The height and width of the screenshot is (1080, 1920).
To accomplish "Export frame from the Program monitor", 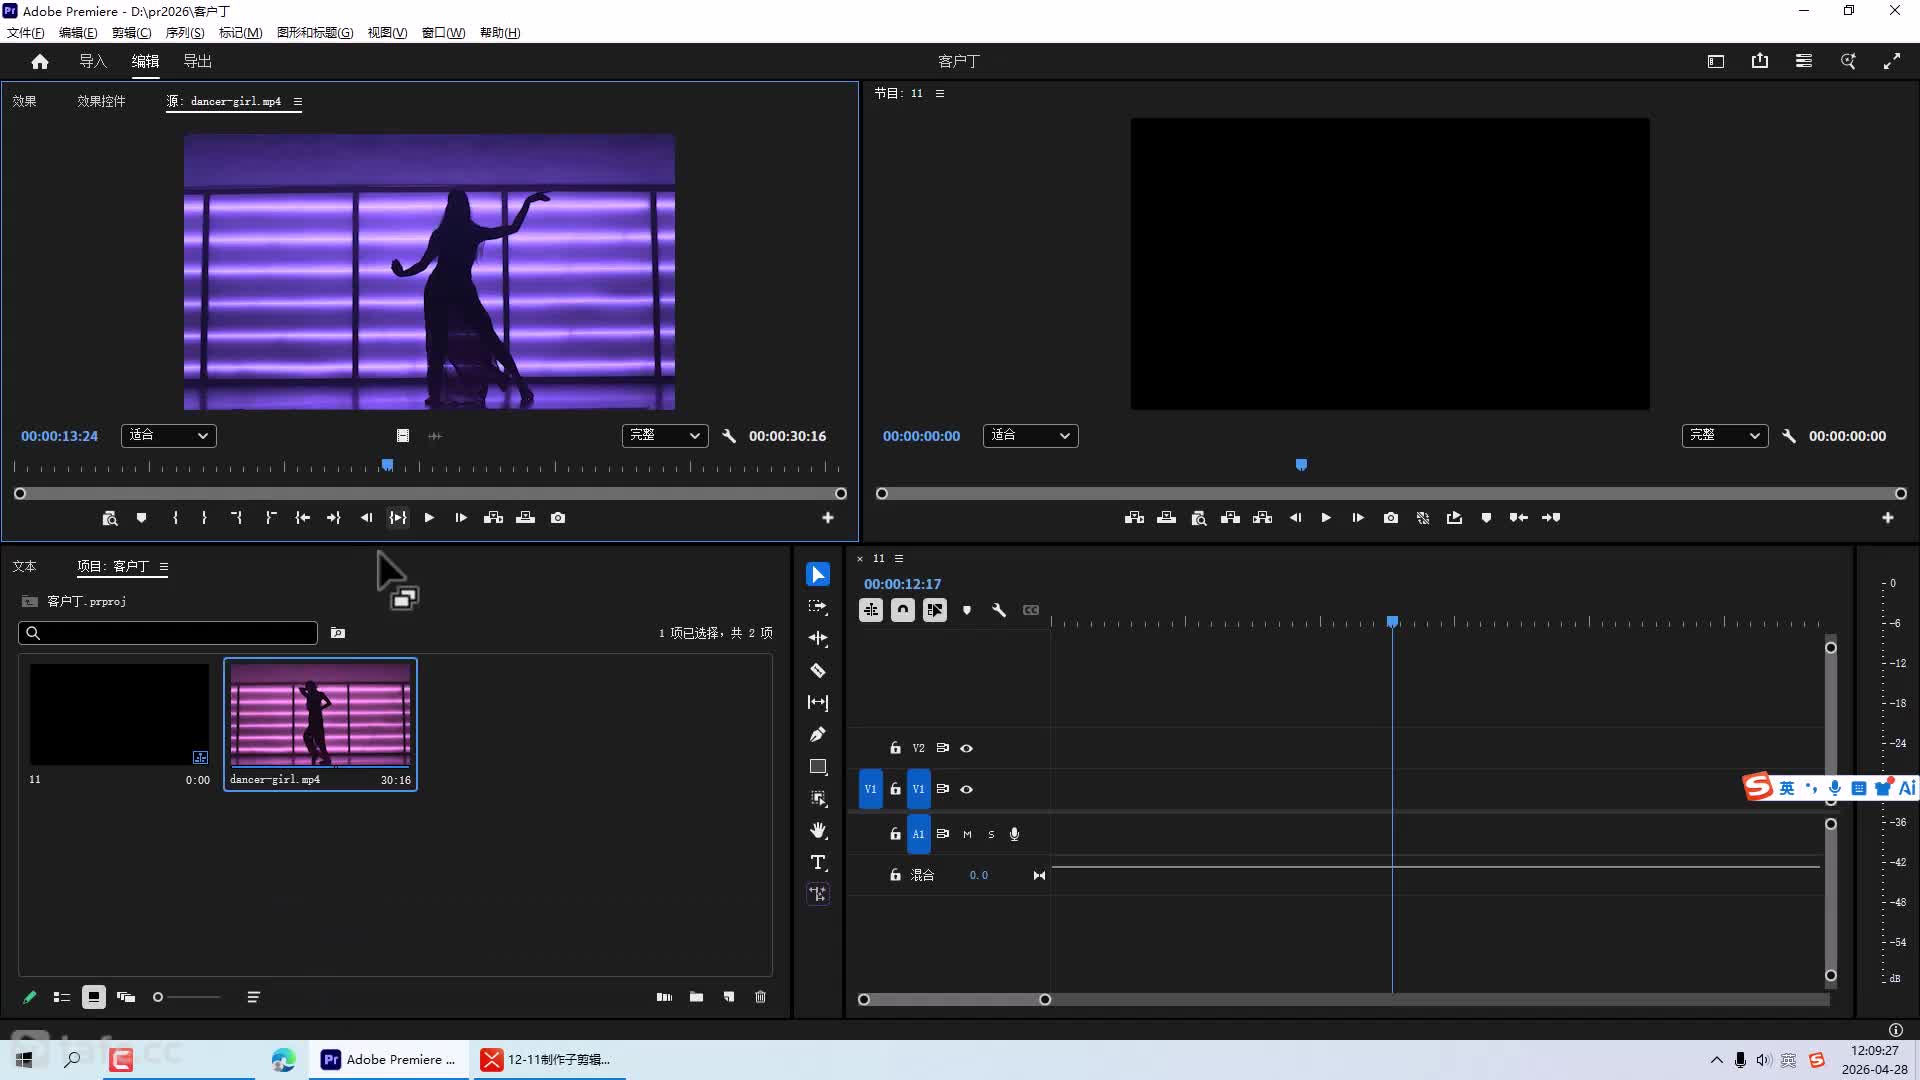I will (1390, 518).
